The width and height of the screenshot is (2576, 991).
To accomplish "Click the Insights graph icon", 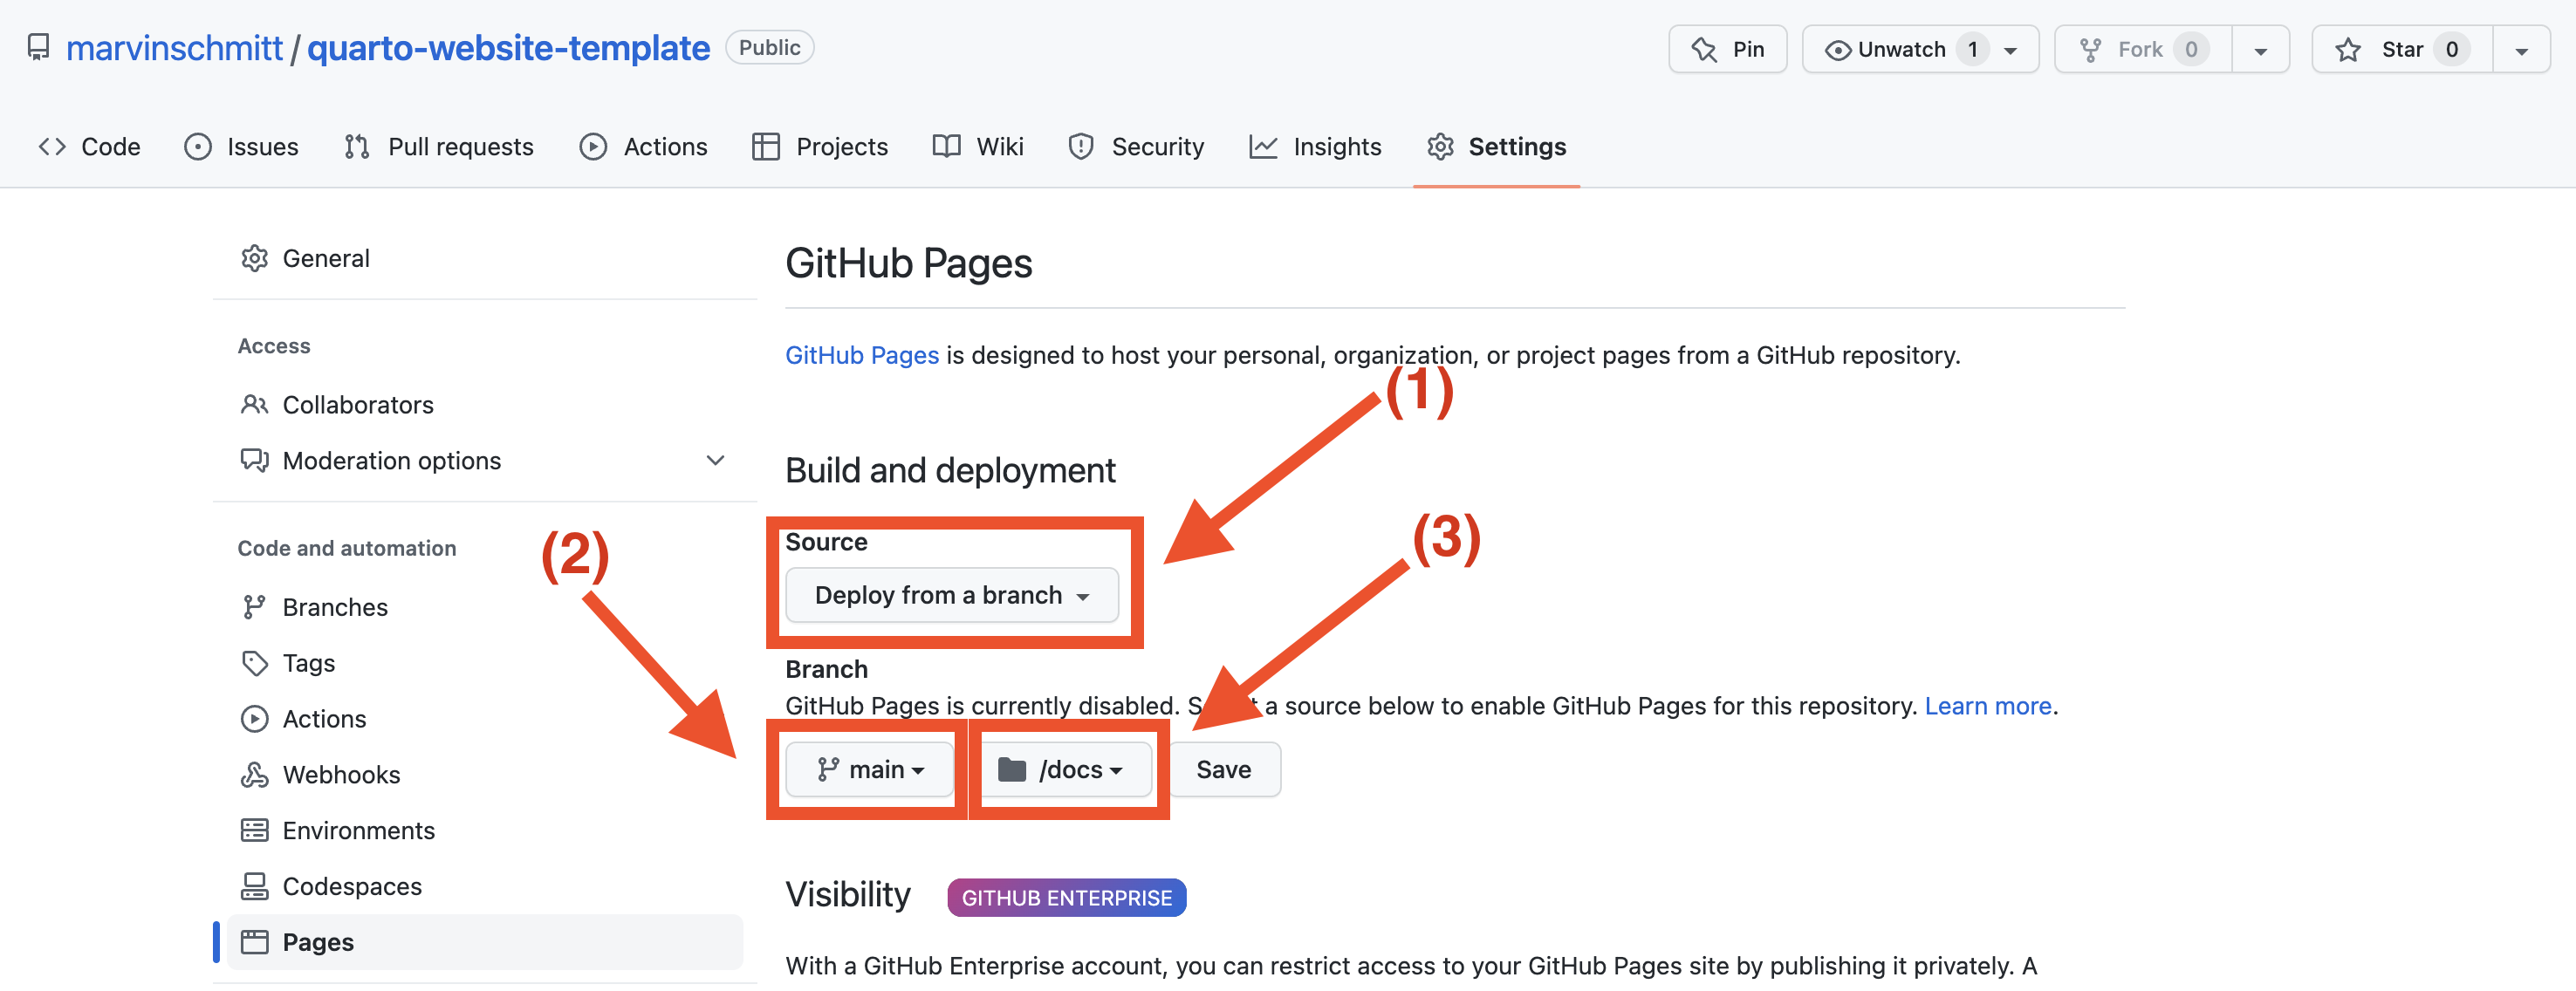I will click(x=1263, y=147).
